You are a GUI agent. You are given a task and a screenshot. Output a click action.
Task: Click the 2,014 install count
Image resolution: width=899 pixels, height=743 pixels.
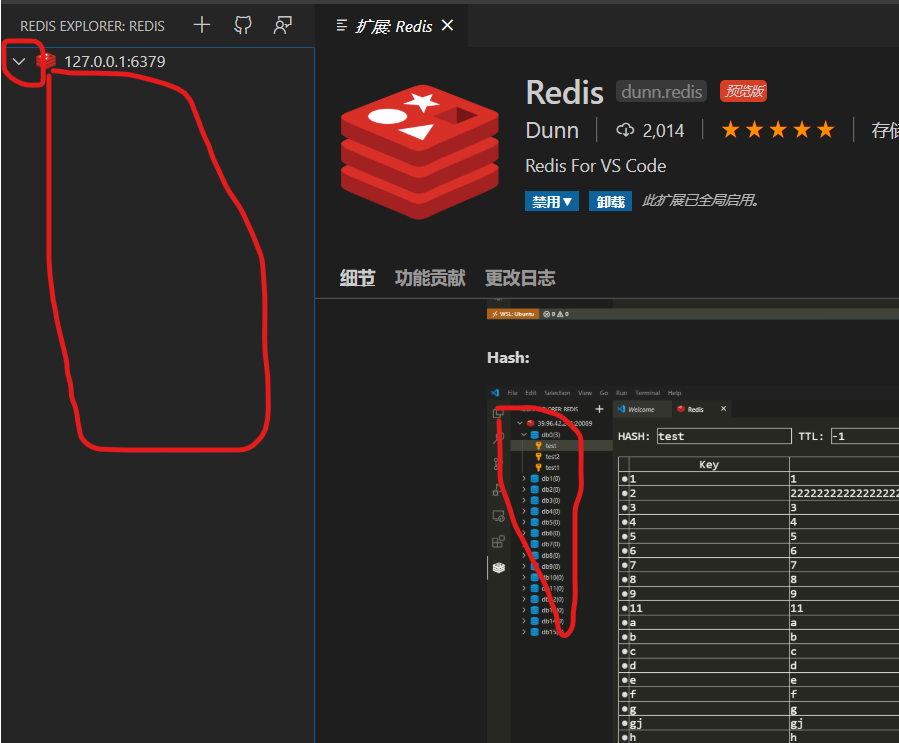663,131
